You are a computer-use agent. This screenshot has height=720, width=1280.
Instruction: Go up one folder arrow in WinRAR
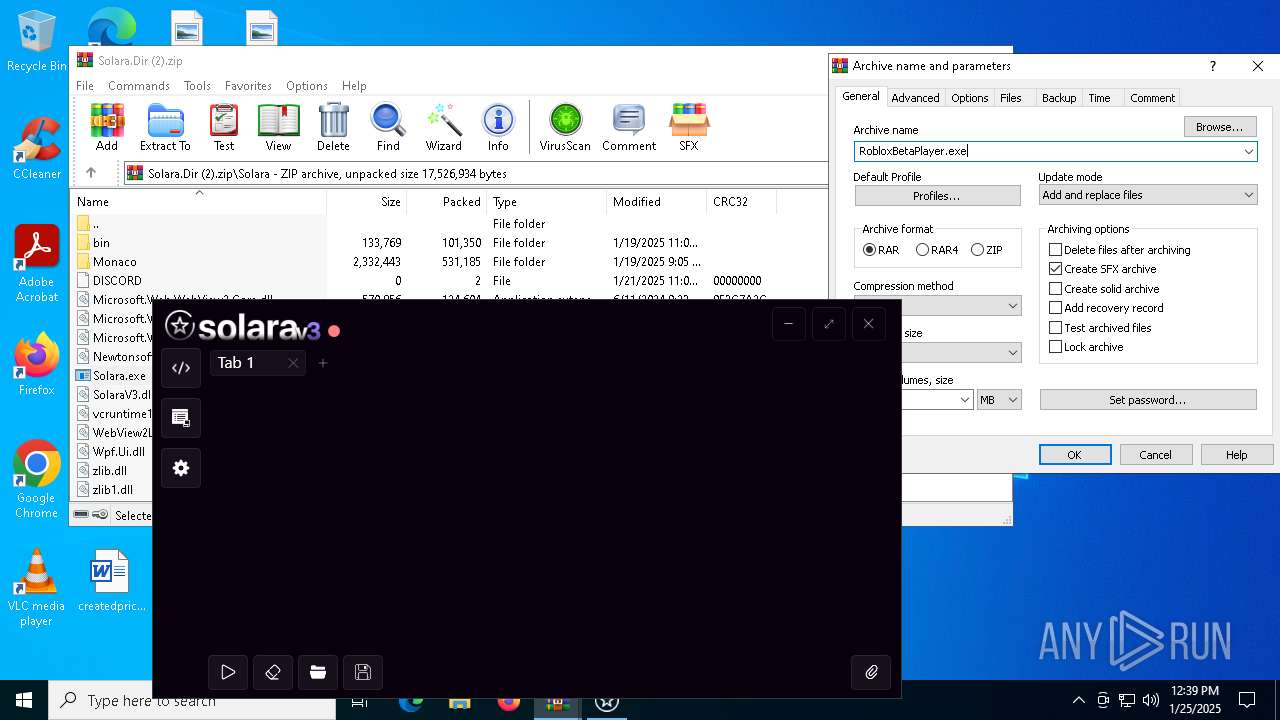tap(90, 173)
